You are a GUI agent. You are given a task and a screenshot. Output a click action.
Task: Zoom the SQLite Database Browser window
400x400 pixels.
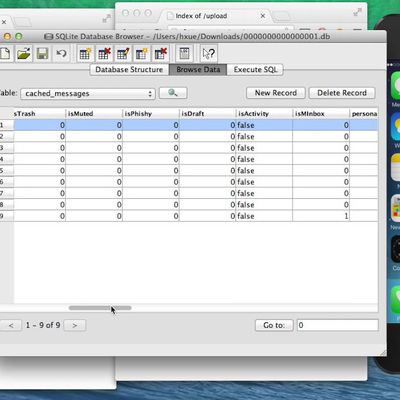point(19,36)
